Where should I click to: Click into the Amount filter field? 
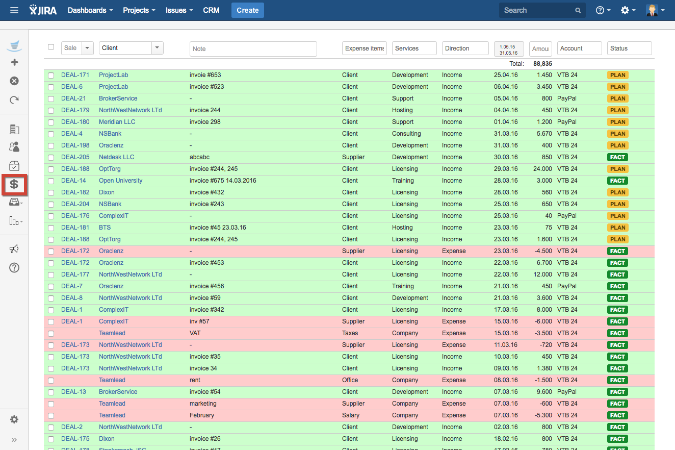pyautogui.click(x=540, y=48)
